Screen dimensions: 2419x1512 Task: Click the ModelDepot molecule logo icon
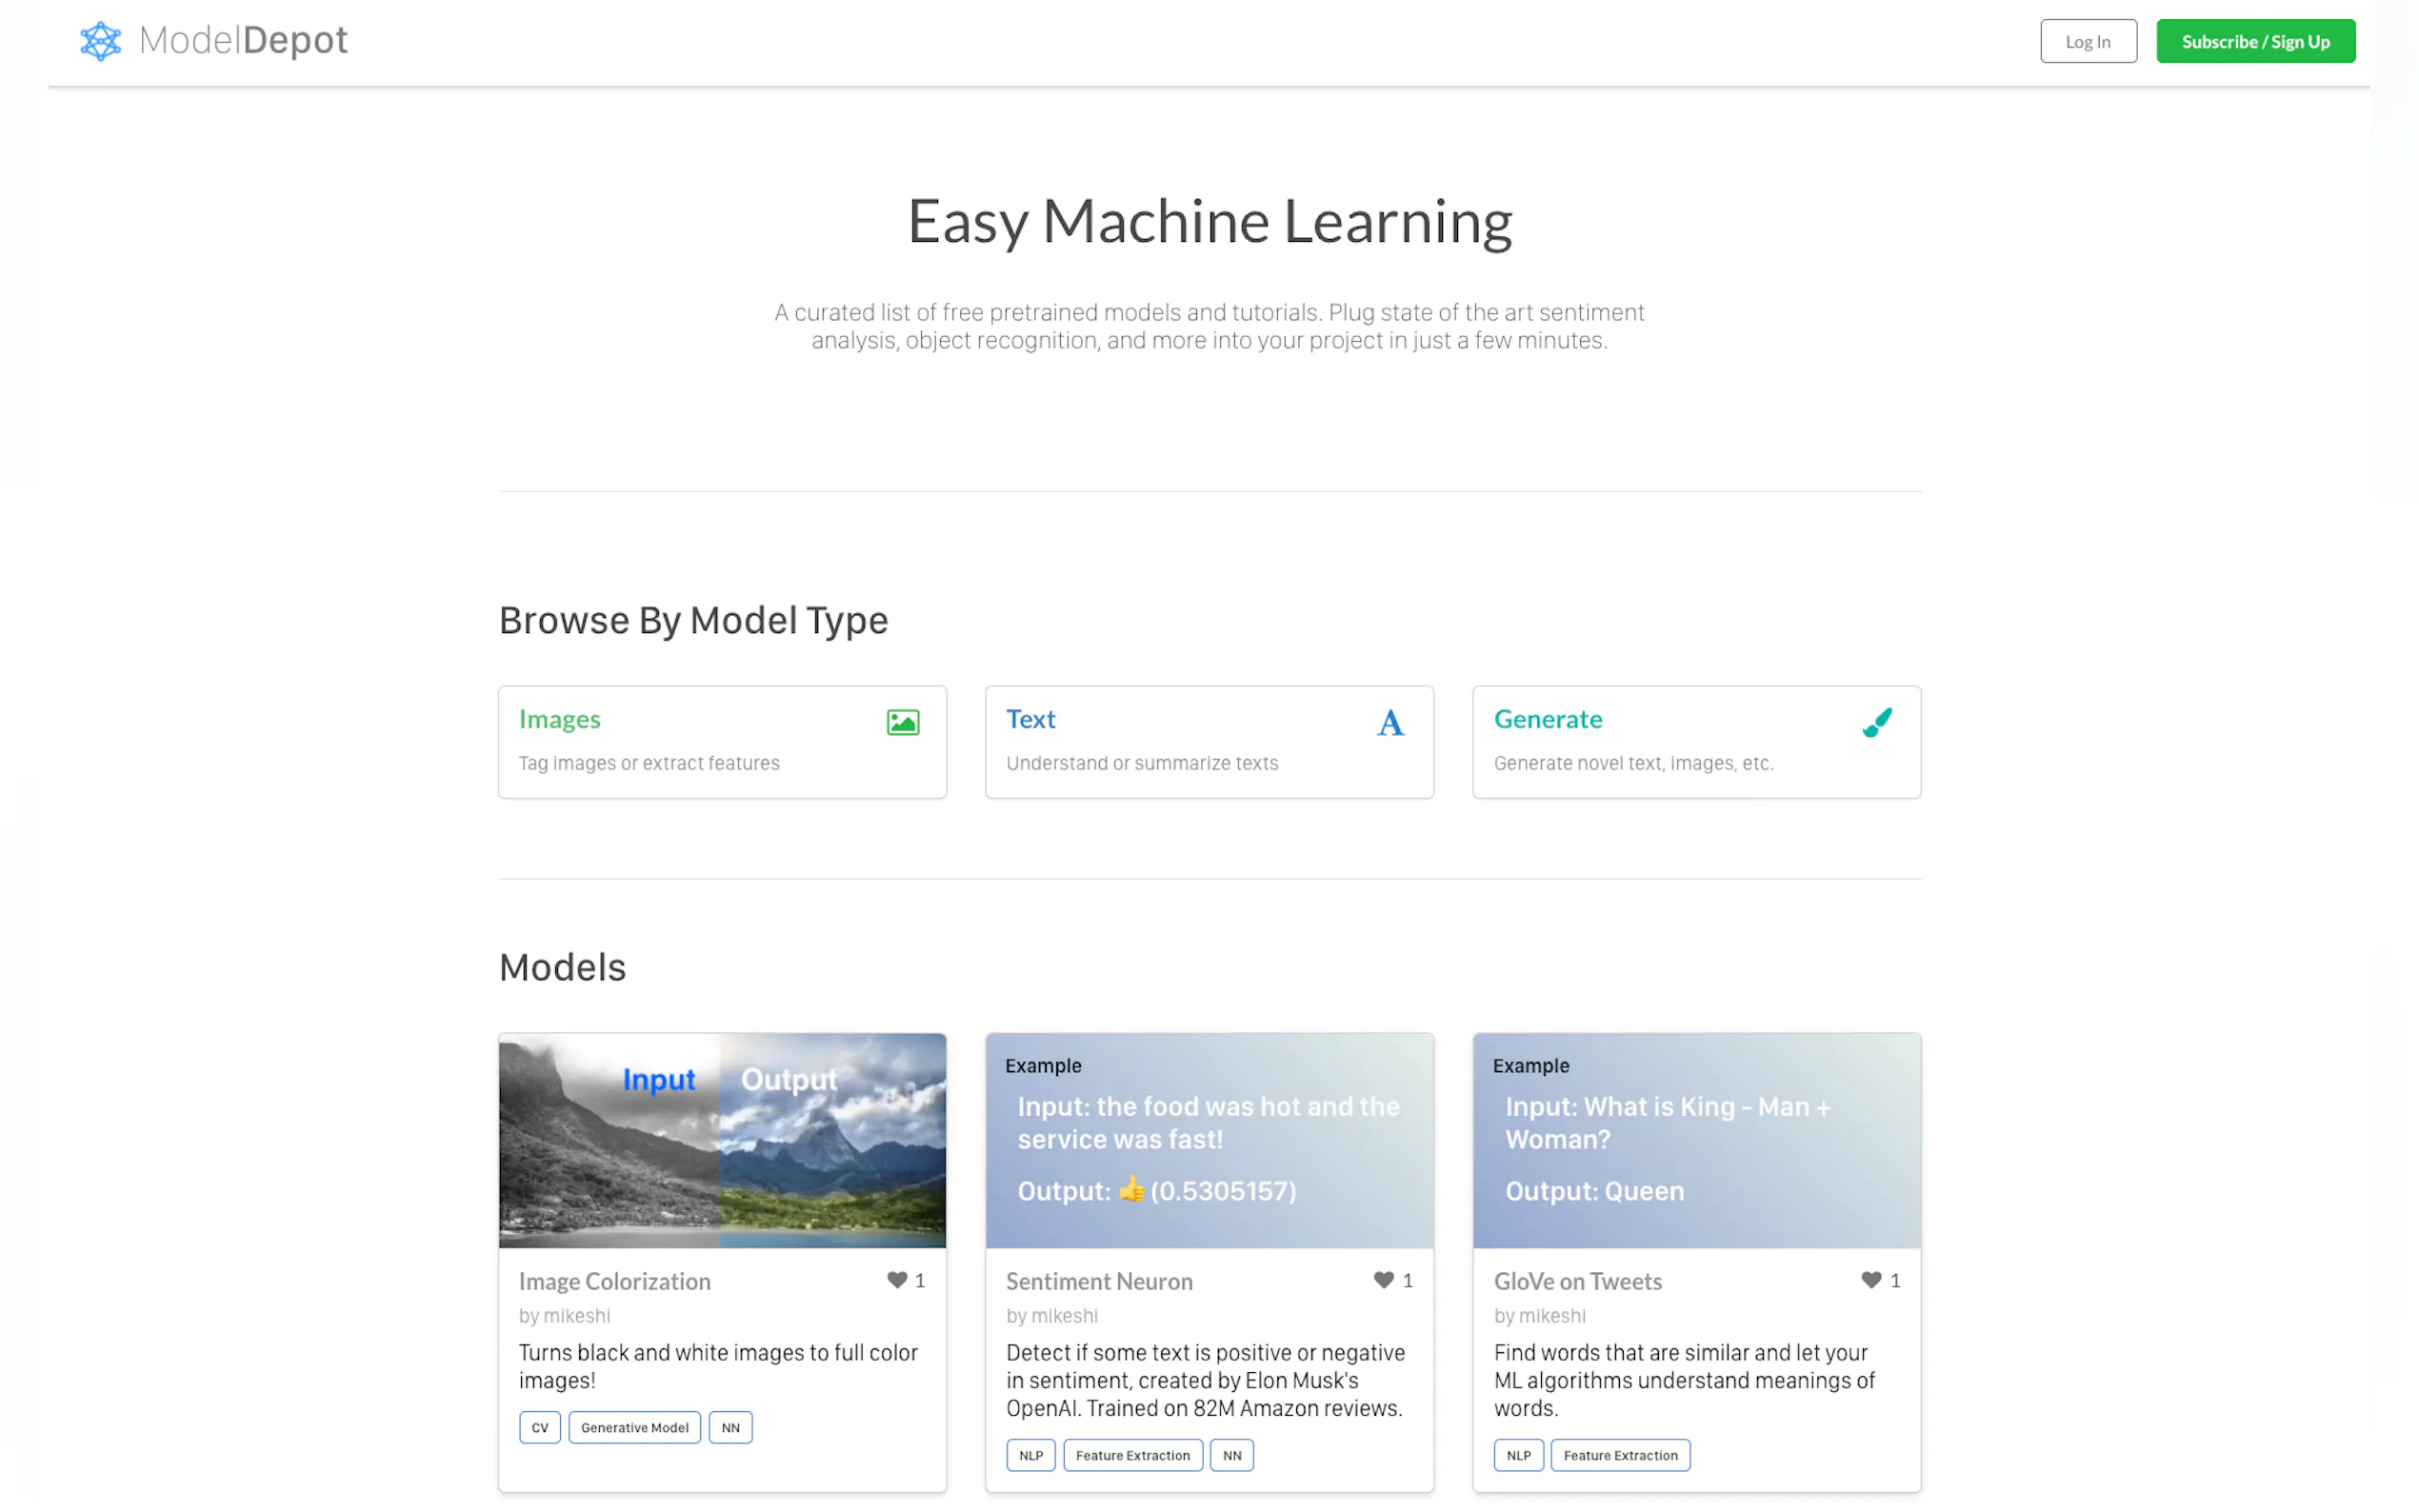100,41
